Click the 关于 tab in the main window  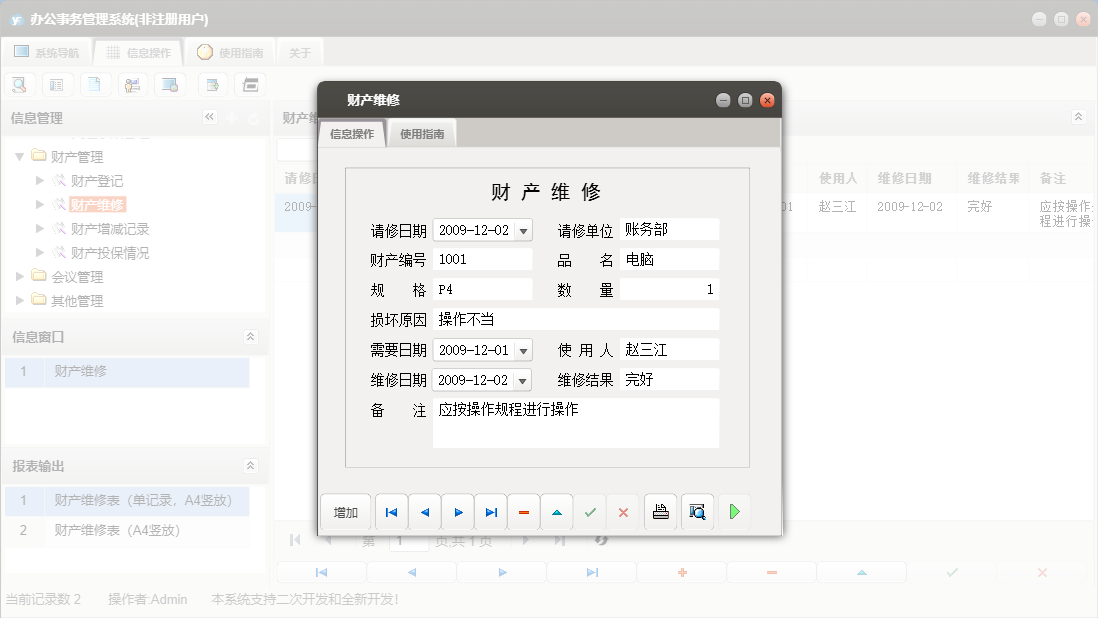click(298, 51)
